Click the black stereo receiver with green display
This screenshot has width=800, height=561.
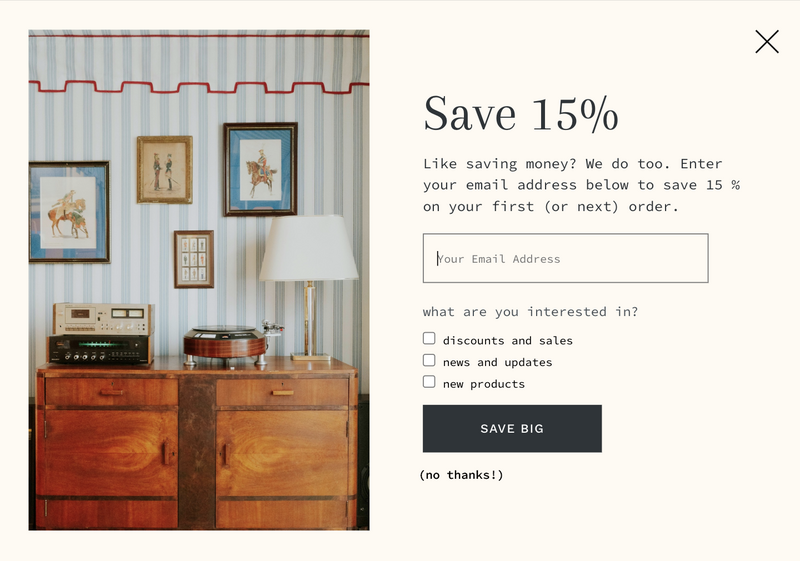[100, 349]
